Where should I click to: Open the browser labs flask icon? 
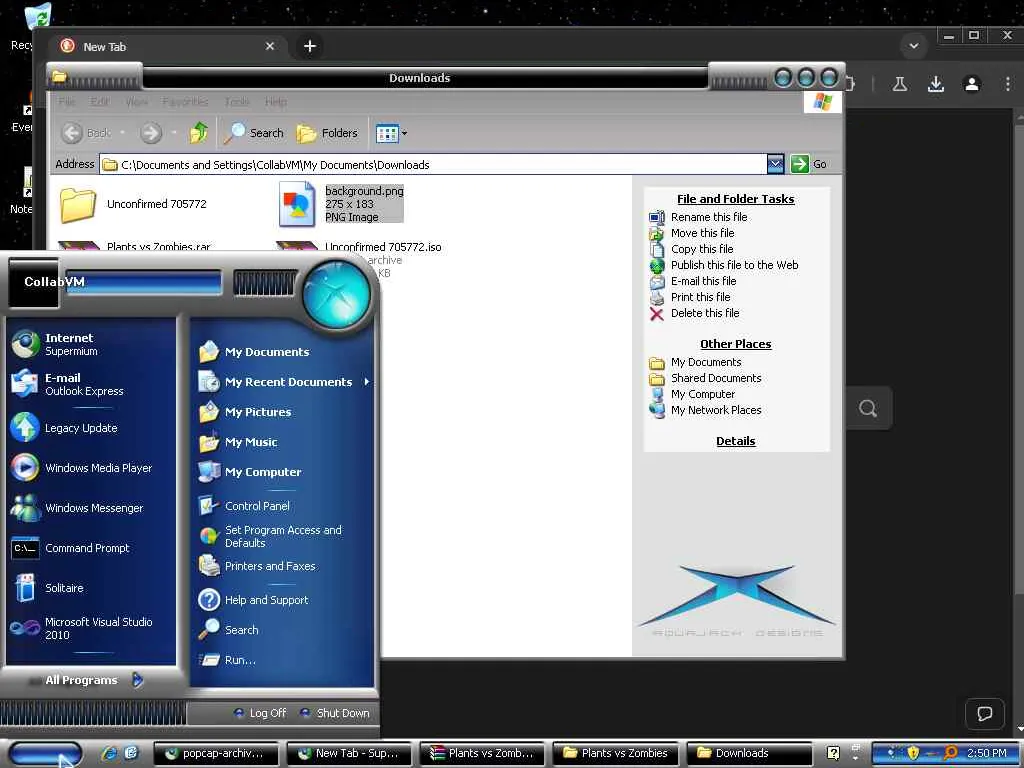point(900,84)
